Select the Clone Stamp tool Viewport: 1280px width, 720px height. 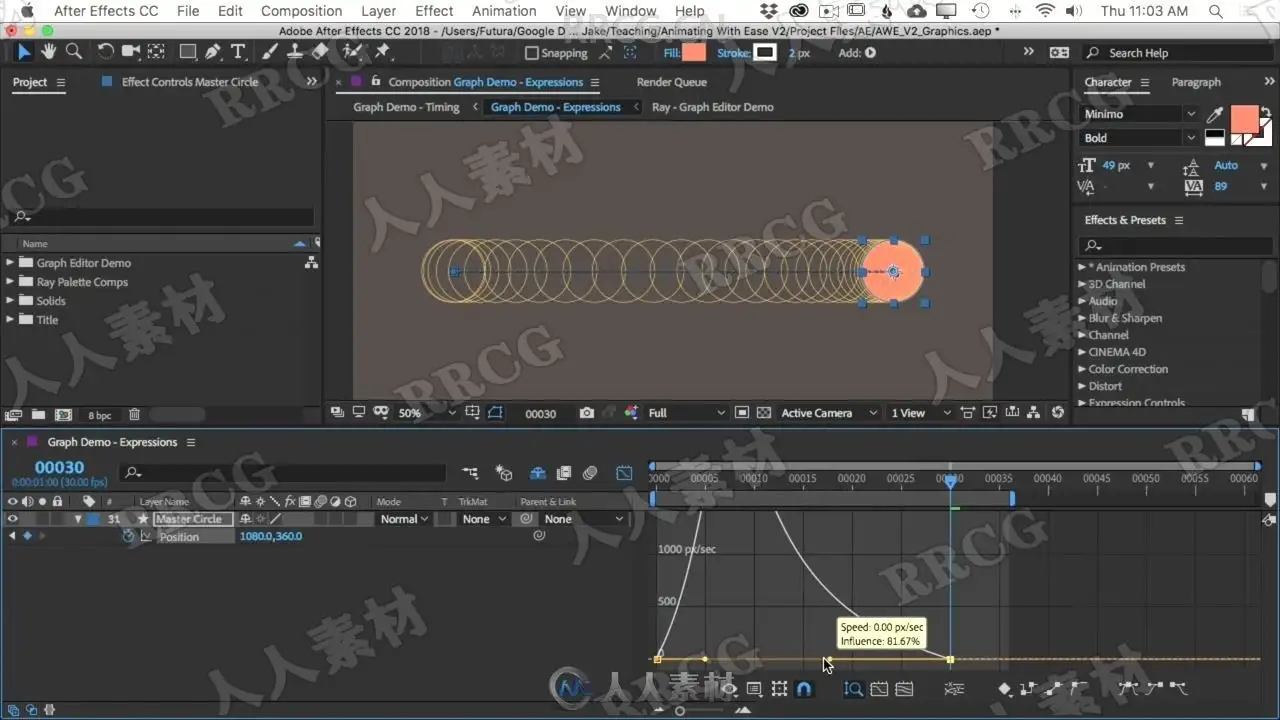(x=295, y=52)
